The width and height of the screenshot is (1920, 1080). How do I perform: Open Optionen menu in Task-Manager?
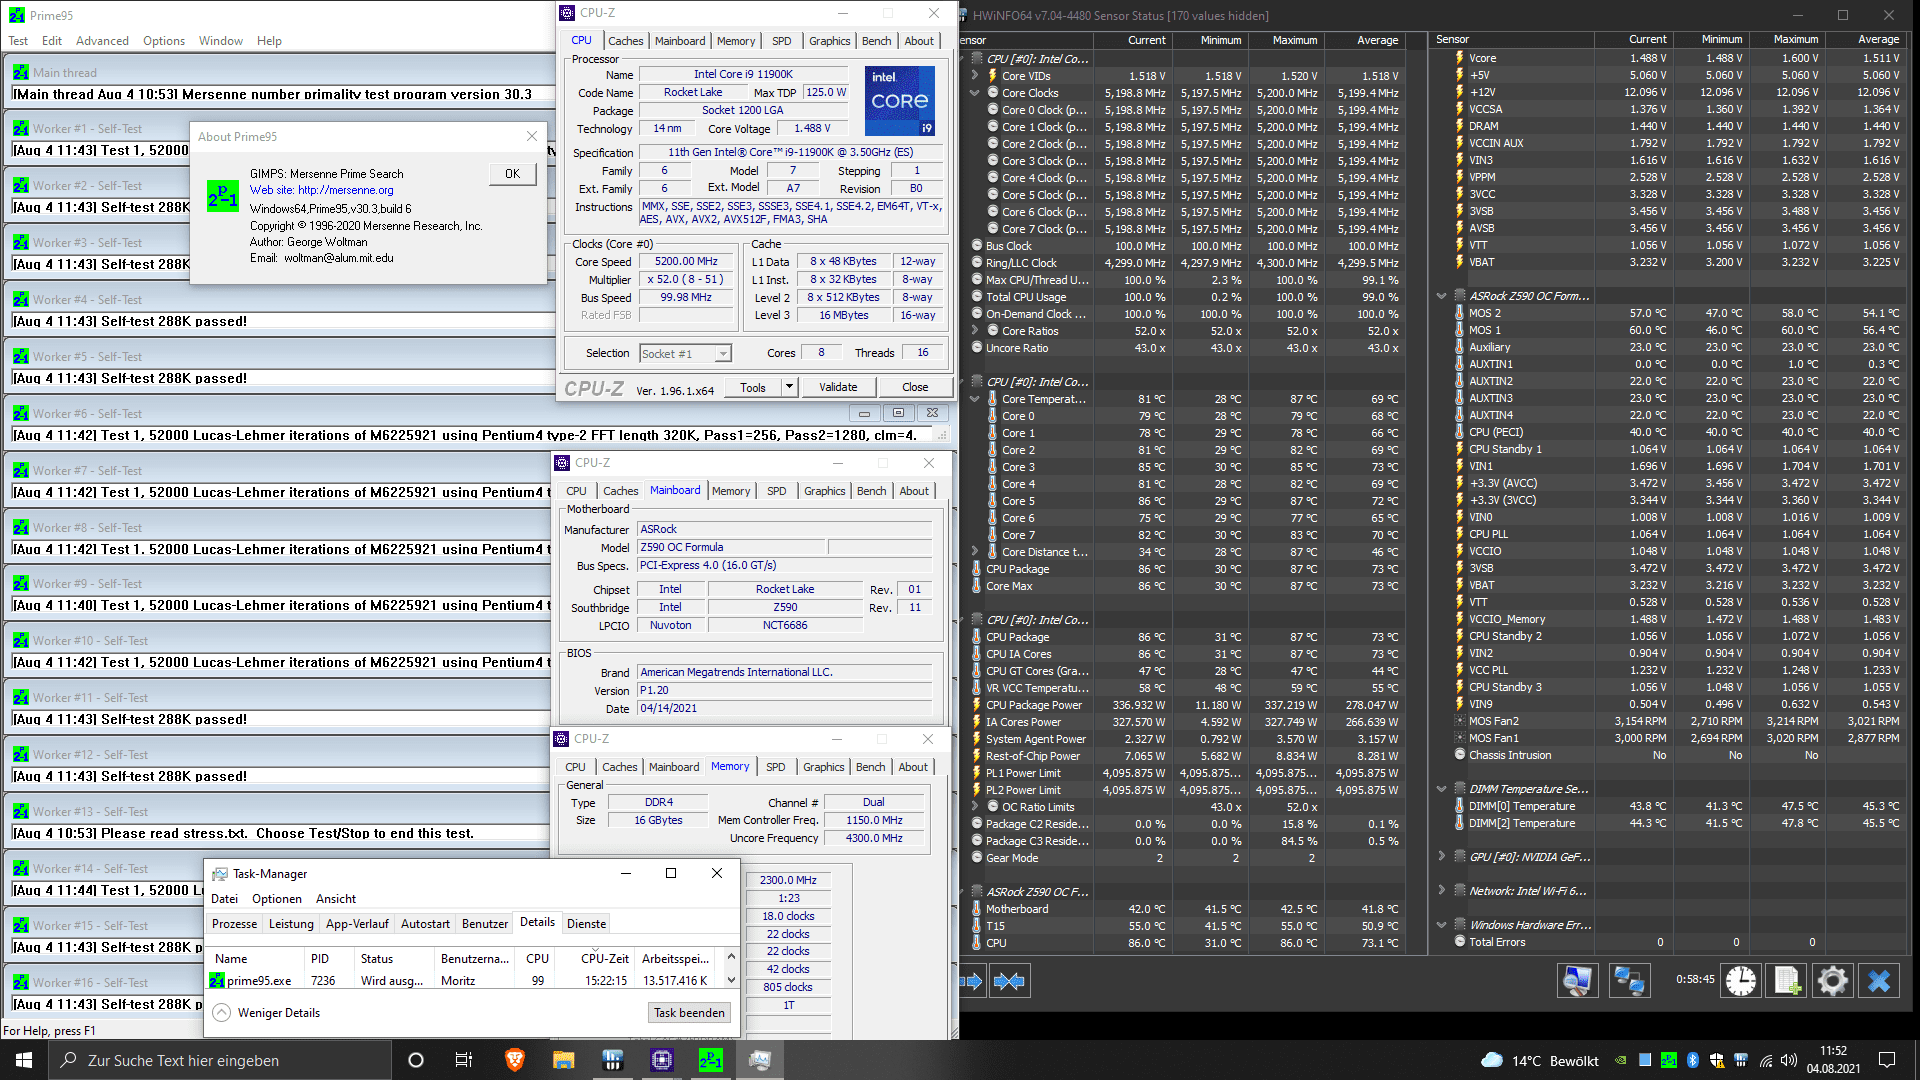[277, 899]
